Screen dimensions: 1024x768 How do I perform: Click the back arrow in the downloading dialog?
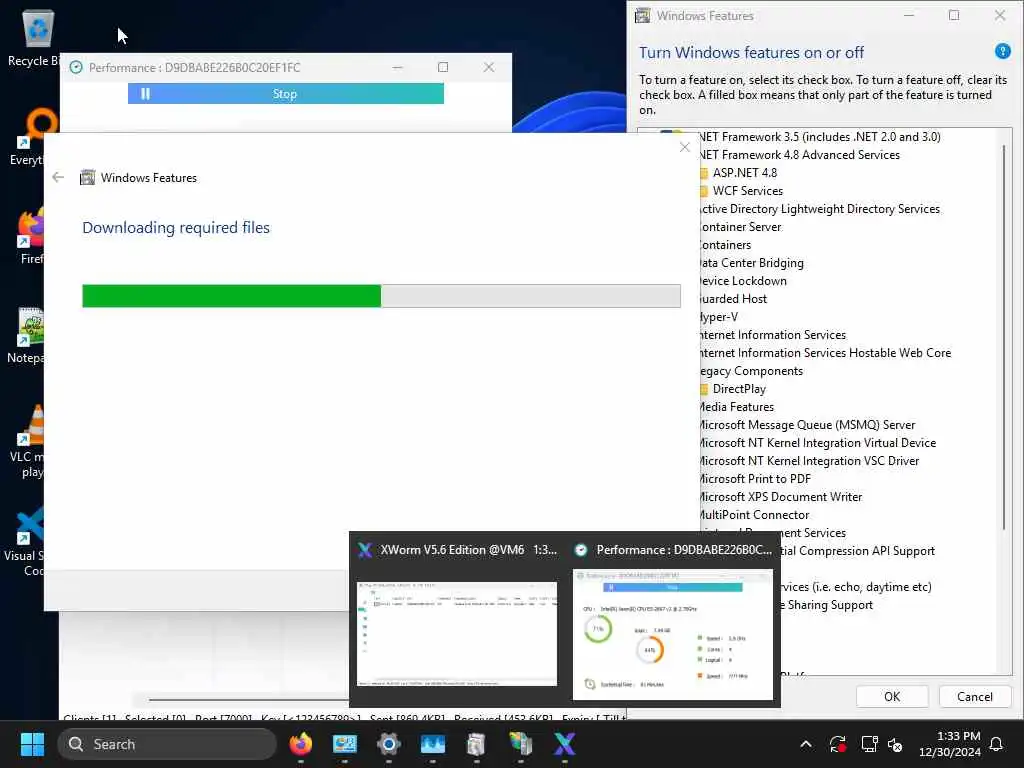[58, 177]
